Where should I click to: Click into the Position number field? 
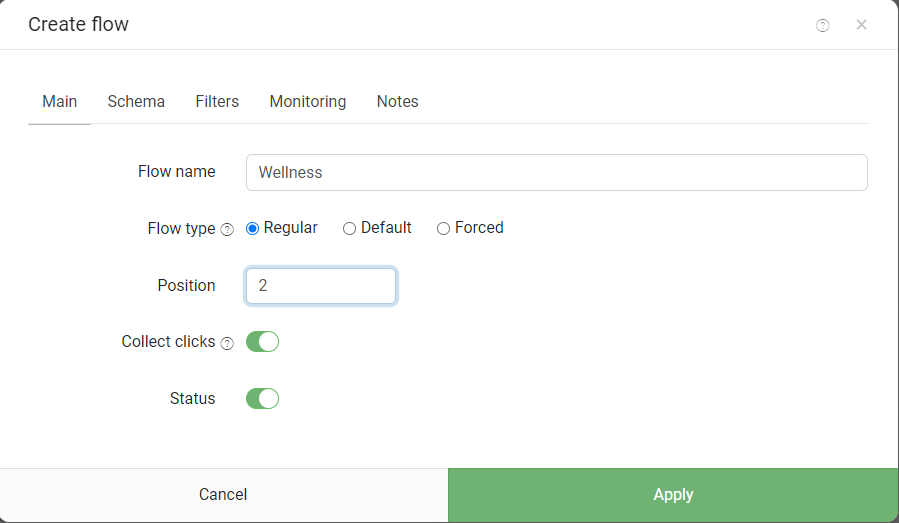pos(320,286)
